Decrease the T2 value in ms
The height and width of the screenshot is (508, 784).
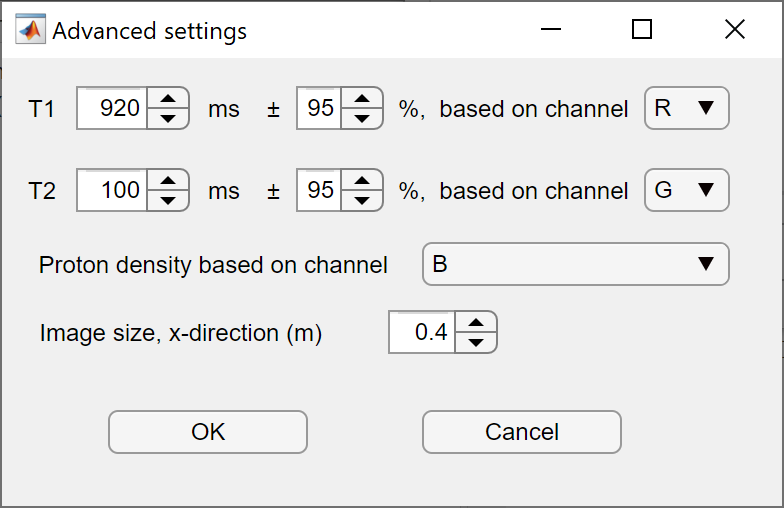coord(168,200)
